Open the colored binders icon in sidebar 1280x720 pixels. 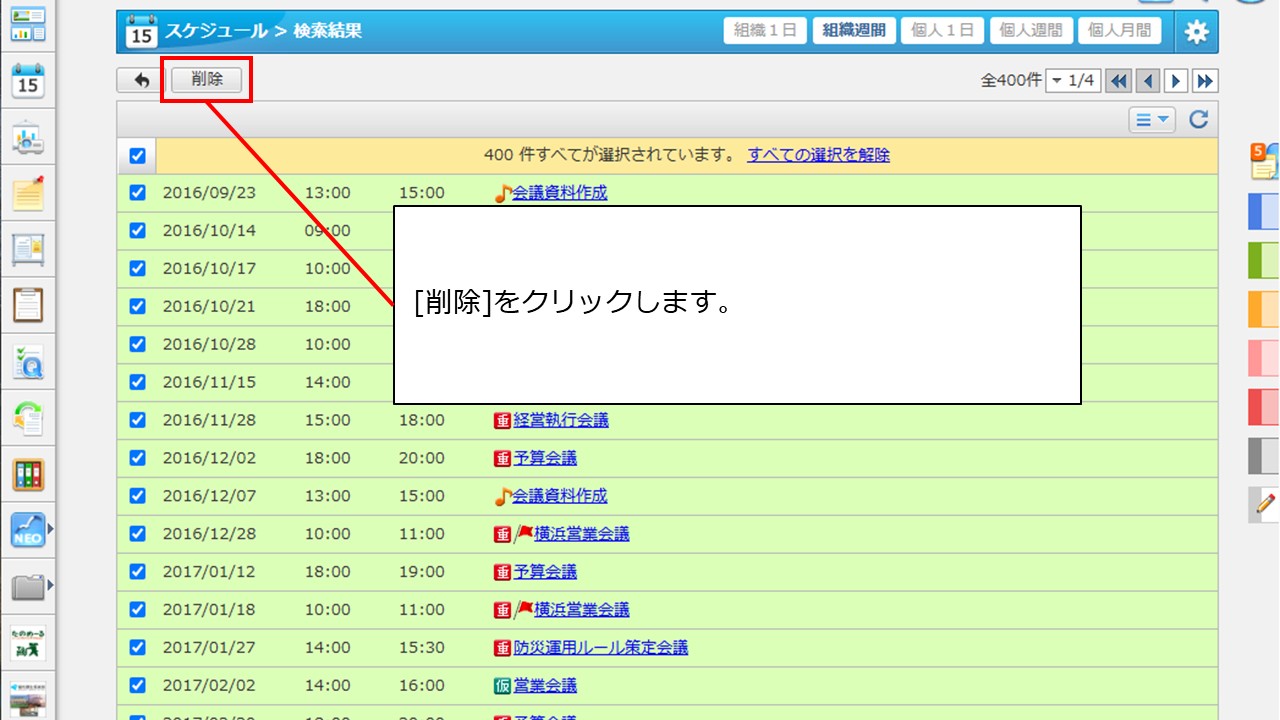point(28,474)
